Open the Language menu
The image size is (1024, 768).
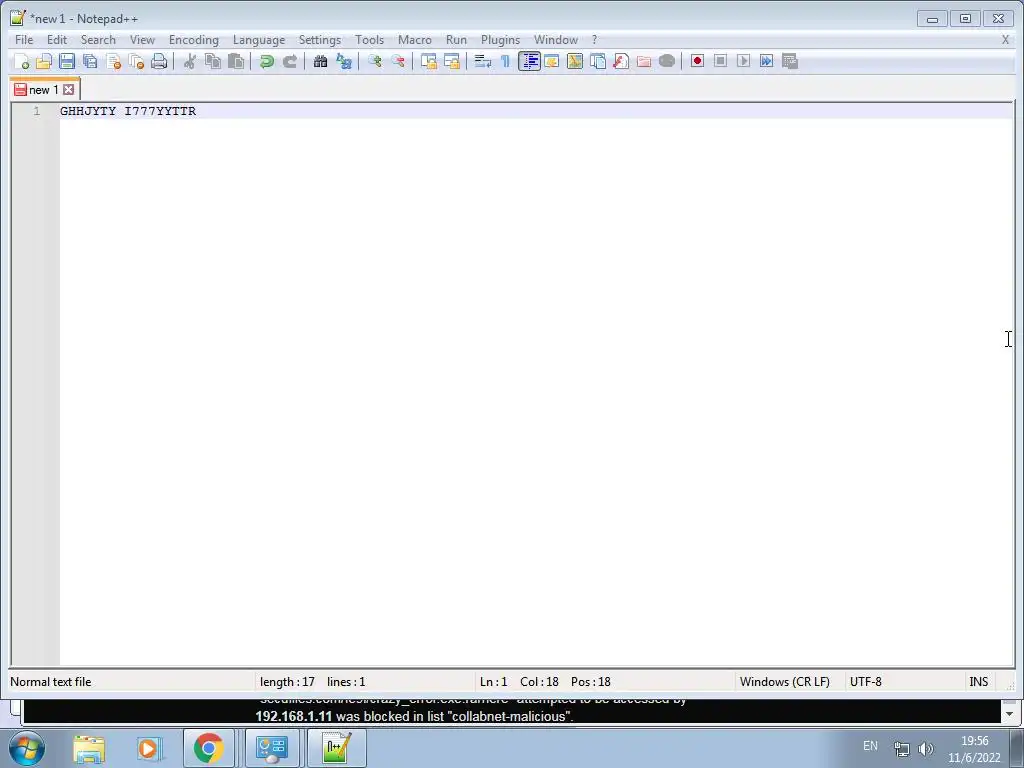[259, 40]
